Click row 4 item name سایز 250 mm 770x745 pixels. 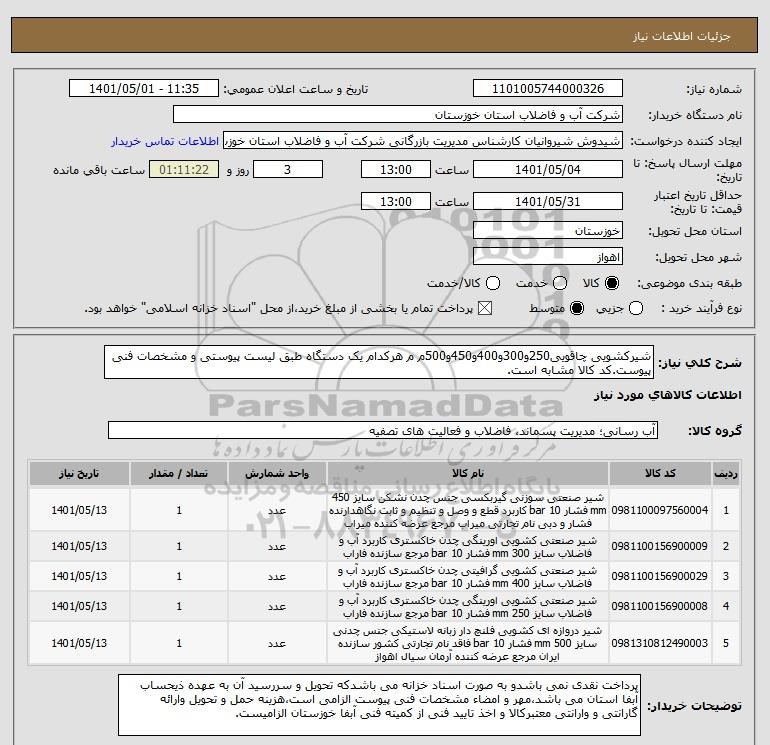click(468, 607)
